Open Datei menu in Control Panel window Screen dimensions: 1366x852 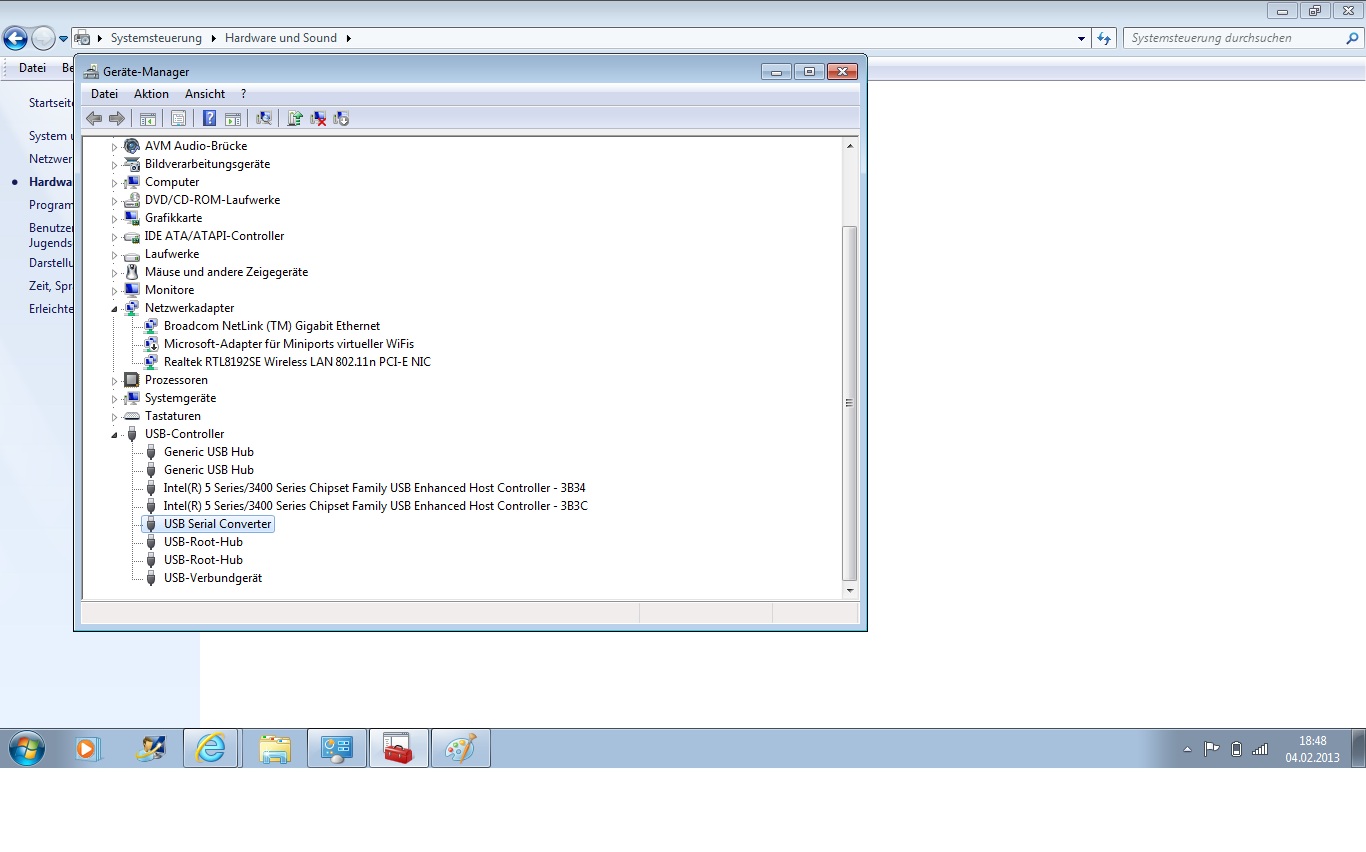point(32,68)
